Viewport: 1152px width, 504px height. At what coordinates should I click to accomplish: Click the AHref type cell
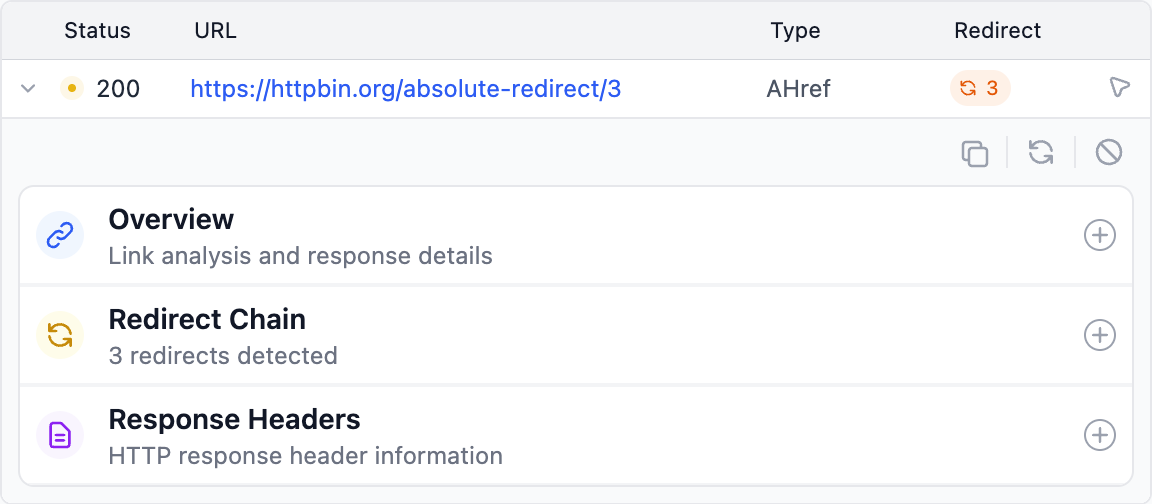click(x=798, y=89)
